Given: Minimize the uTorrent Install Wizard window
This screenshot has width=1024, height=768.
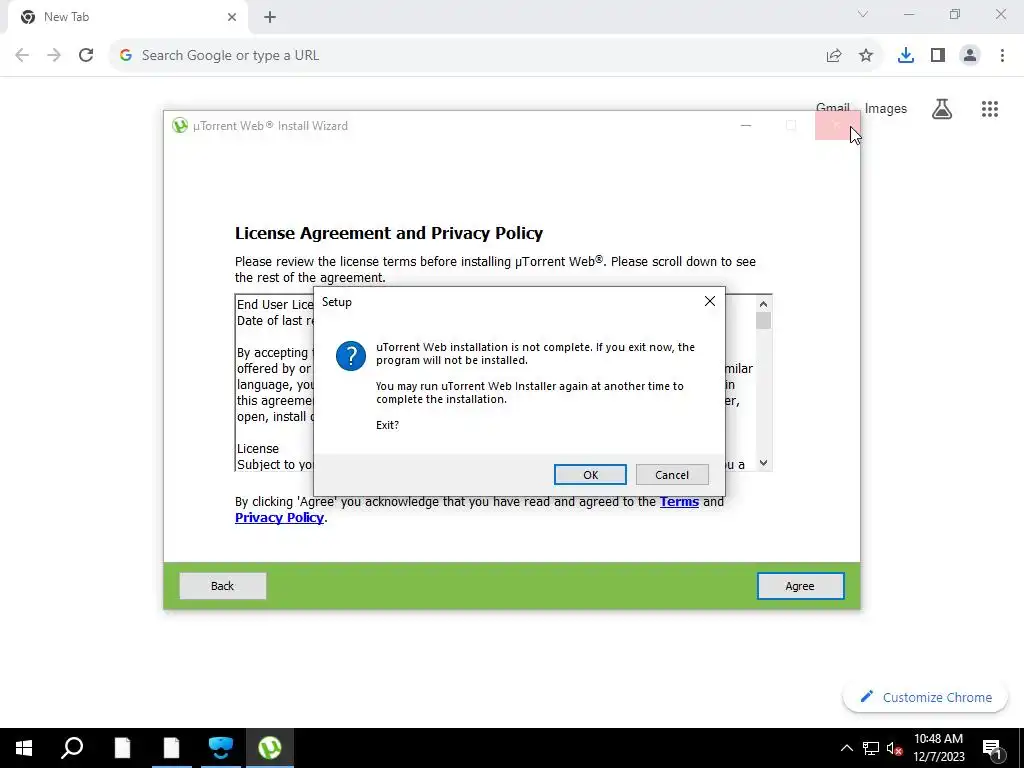Looking at the screenshot, I should click(x=746, y=125).
